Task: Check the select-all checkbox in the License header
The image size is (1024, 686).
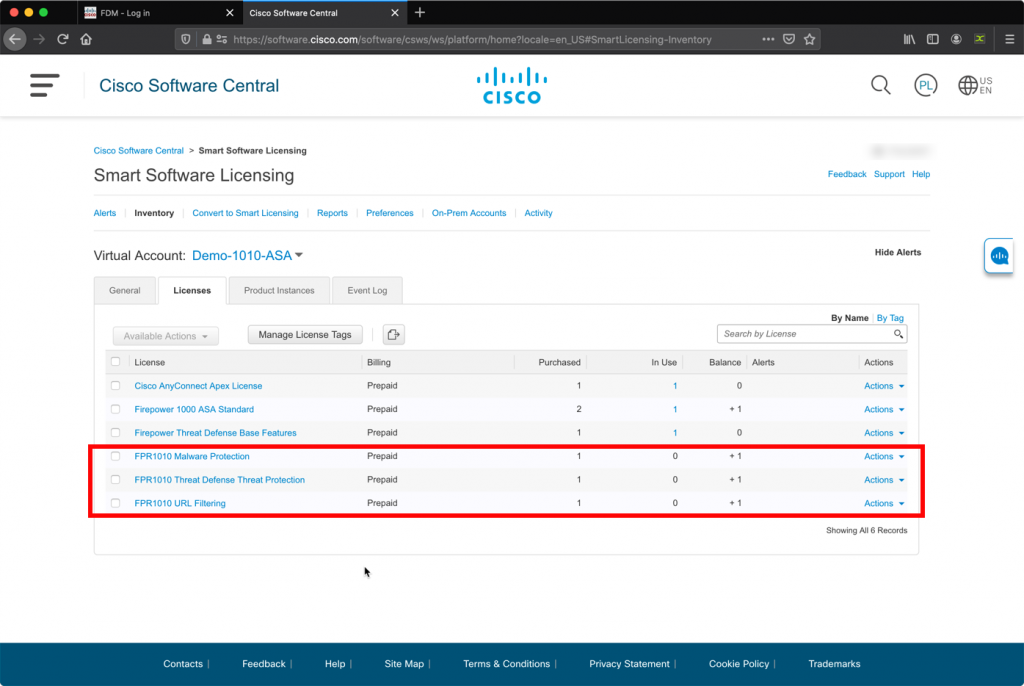Action: 115,361
